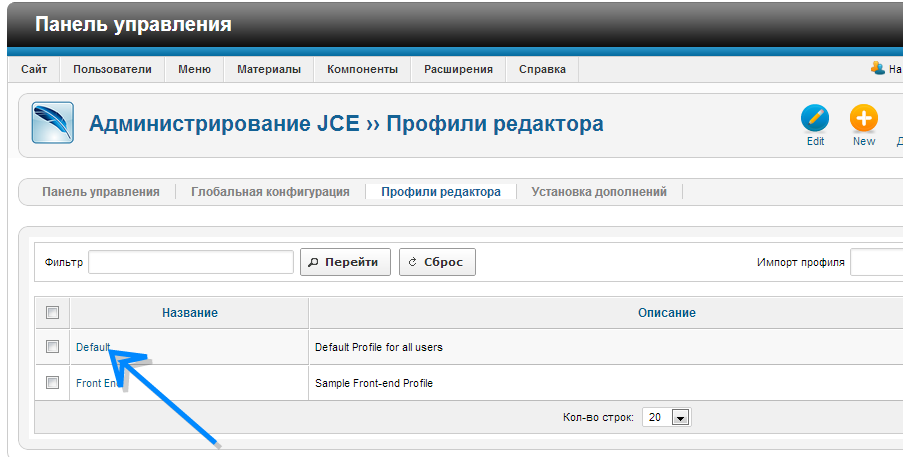Open the Расширения menu
Screen dimensions: 903x457
pyautogui.click(x=458, y=69)
